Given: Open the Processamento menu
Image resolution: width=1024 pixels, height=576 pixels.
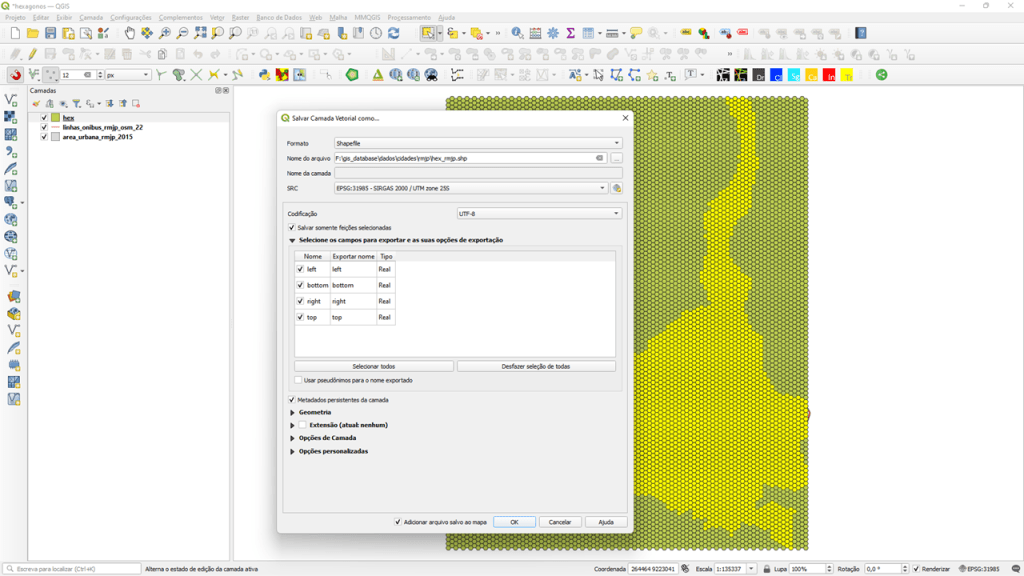Looking at the screenshot, I should (409, 18).
